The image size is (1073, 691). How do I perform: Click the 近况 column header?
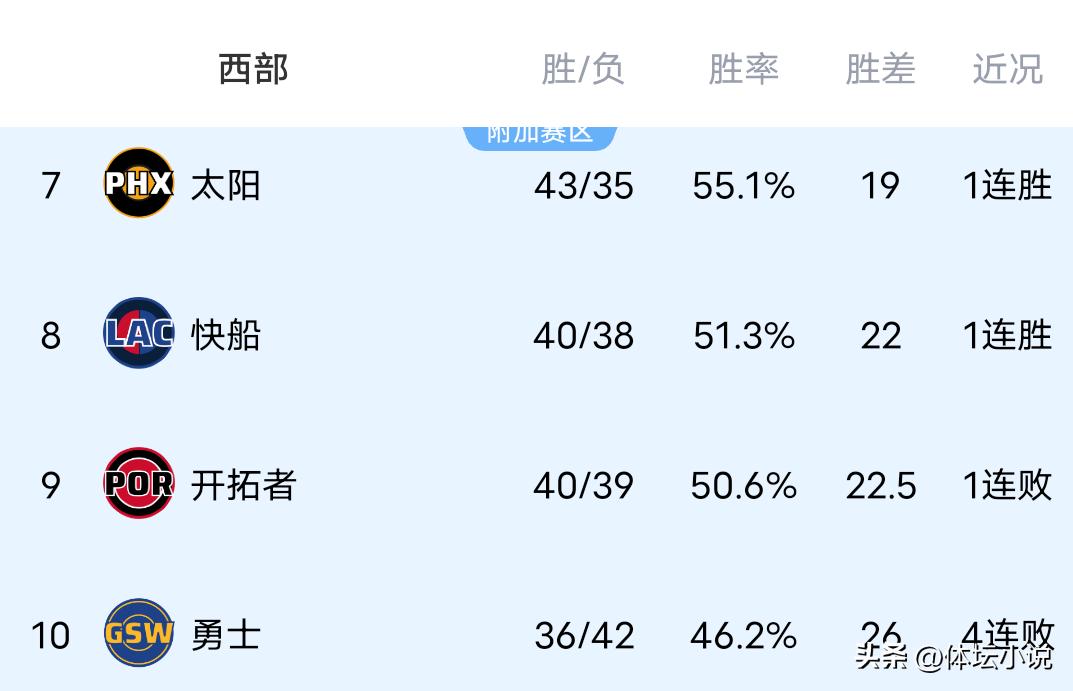pos(1007,69)
